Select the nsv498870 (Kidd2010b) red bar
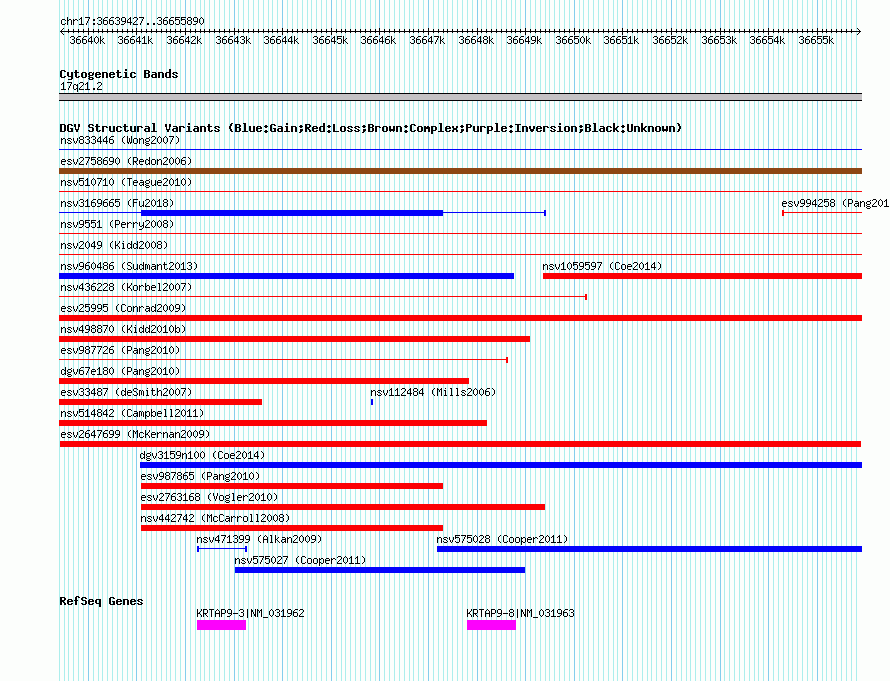The height and width of the screenshot is (681, 890). [x=295, y=339]
